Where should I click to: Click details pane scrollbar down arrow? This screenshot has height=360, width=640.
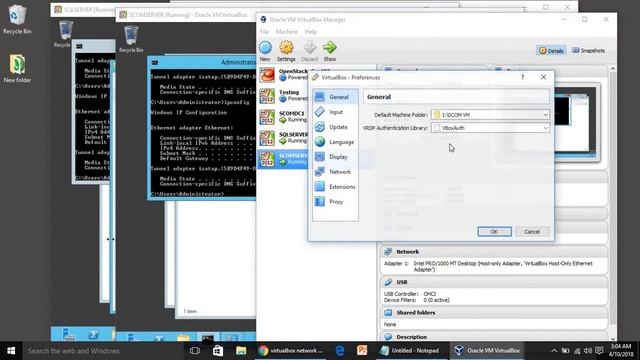click(x=613, y=338)
